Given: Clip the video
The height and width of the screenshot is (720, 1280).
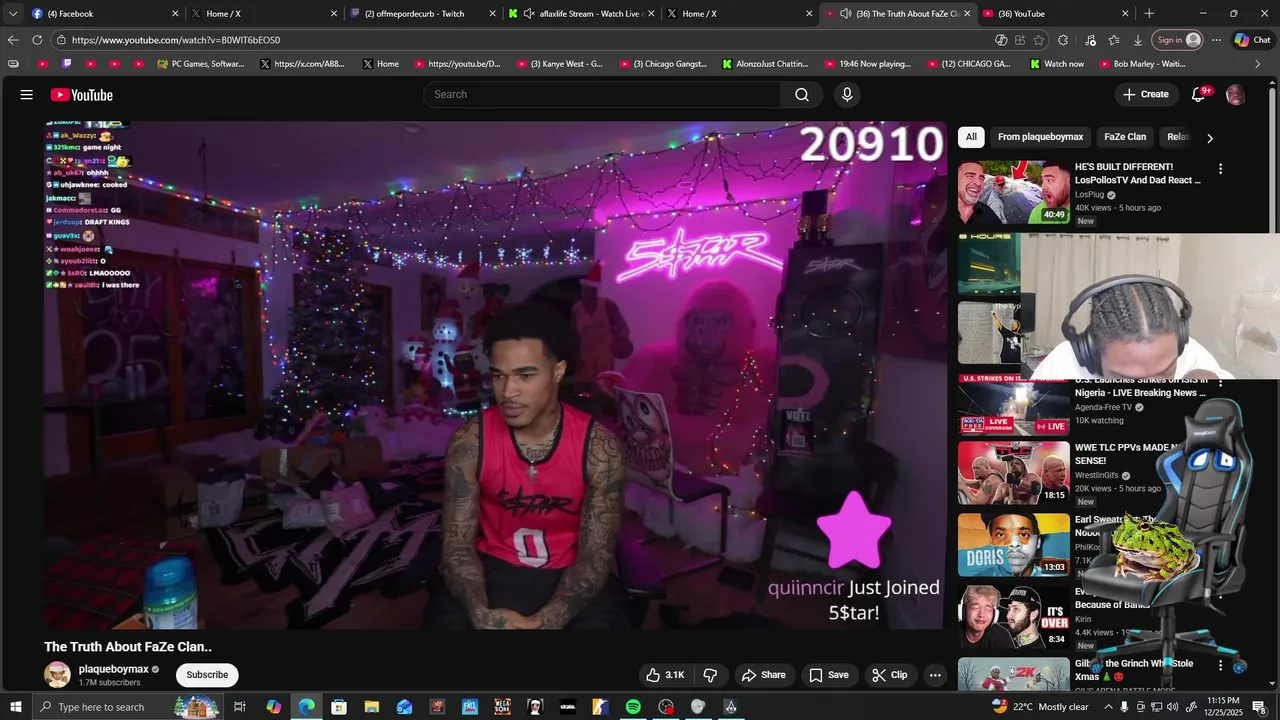Looking at the screenshot, I should pyautogui.click(x=890, y=675).
